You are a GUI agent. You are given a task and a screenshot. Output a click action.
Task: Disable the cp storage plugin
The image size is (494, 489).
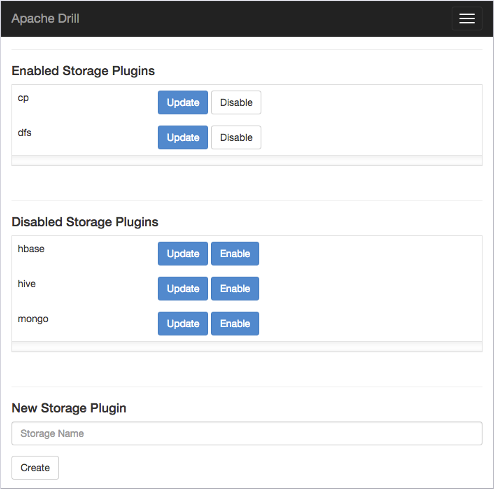tap(236, 102)
